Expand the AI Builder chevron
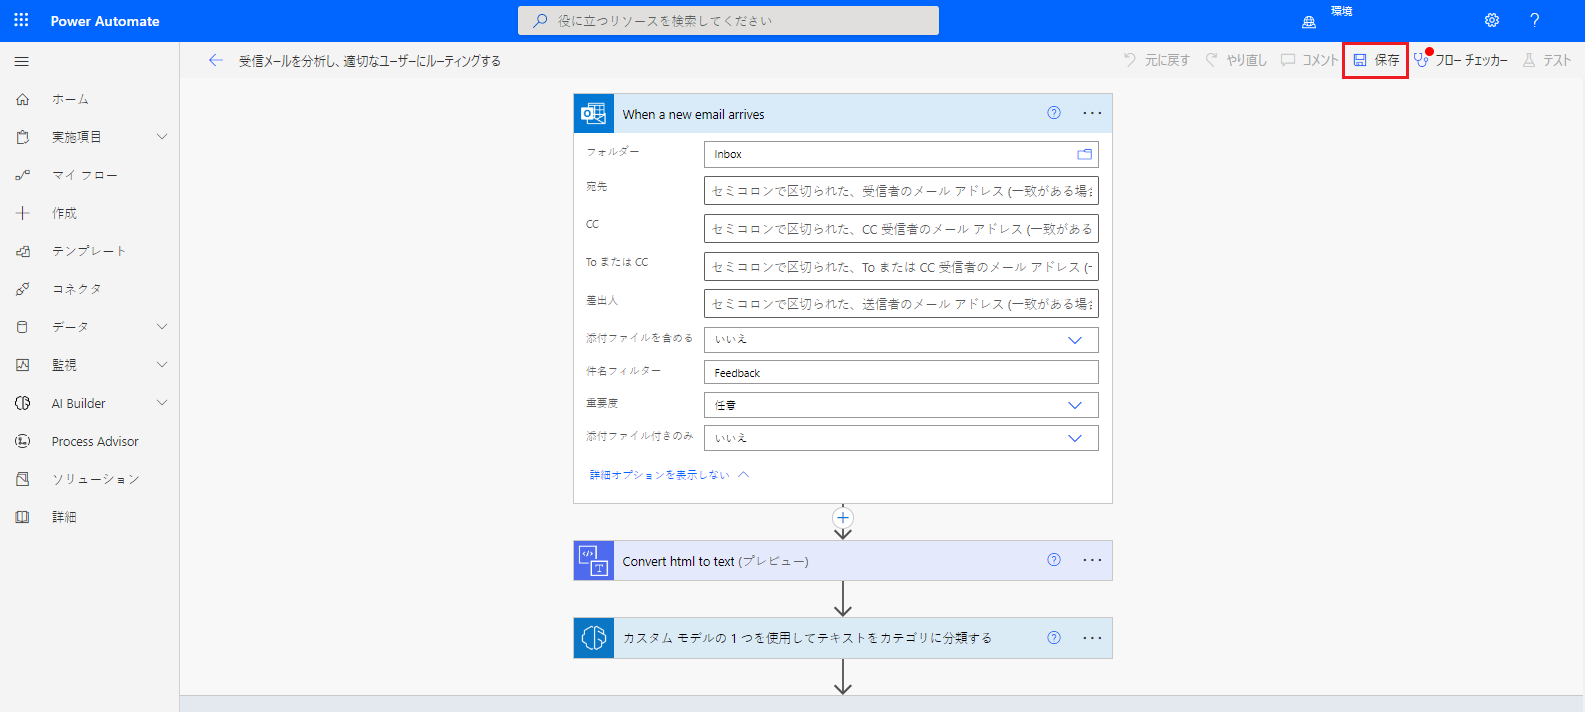1585x712 pixels. click(x=162, y=403)
